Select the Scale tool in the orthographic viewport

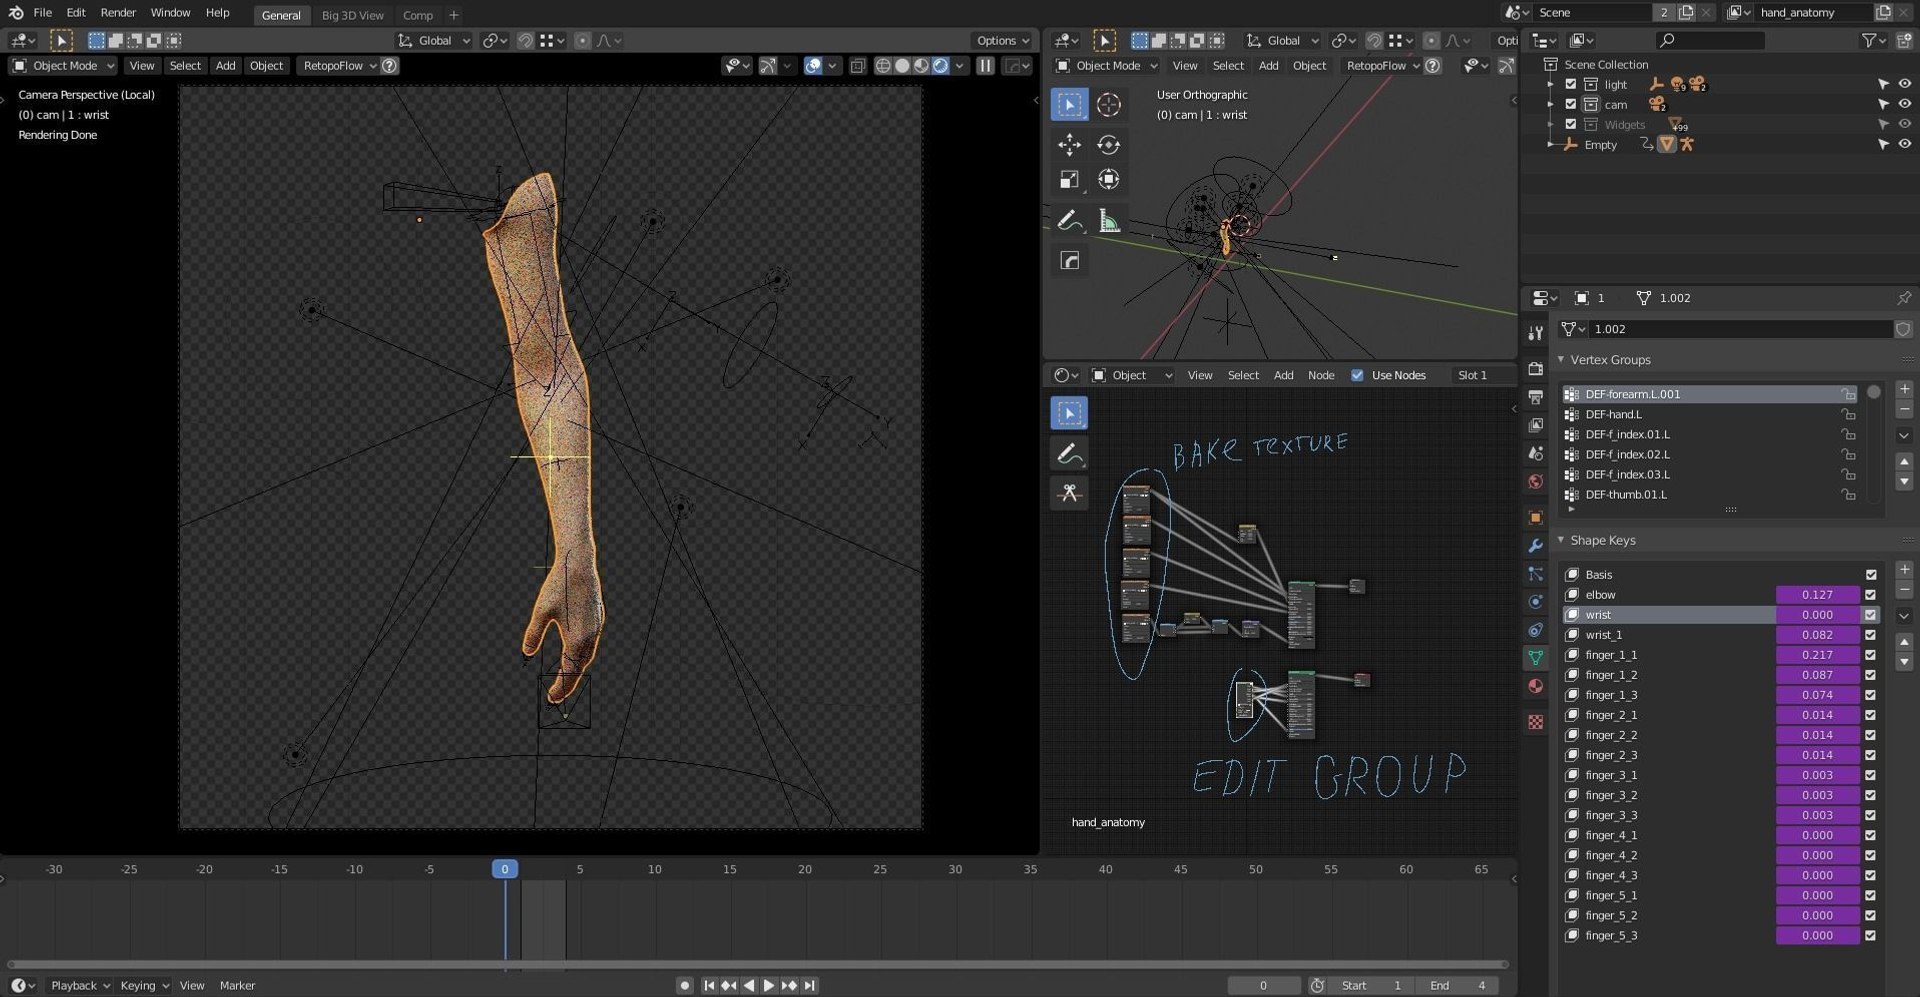pyautogui.click(x=1069, y=180)
